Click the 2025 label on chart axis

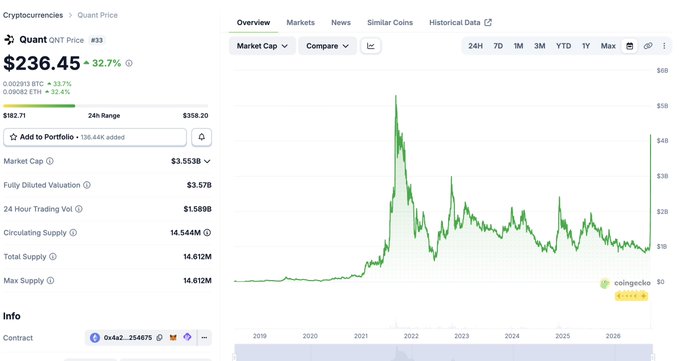click(563, 336)
